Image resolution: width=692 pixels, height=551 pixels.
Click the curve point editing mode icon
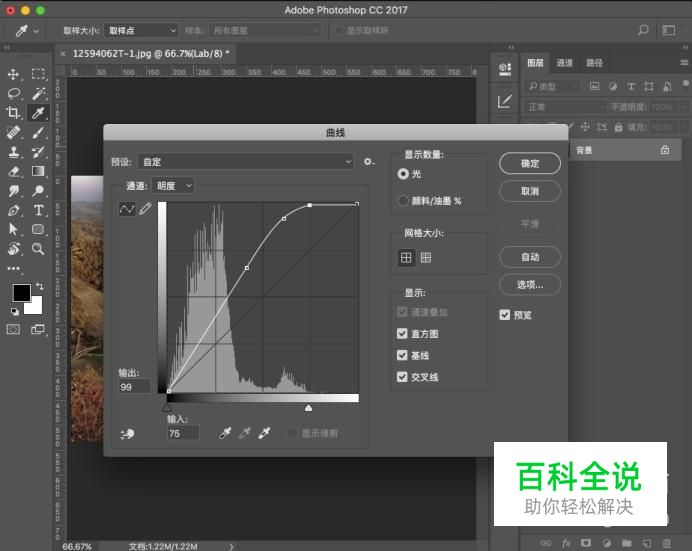tap(127, 209)
